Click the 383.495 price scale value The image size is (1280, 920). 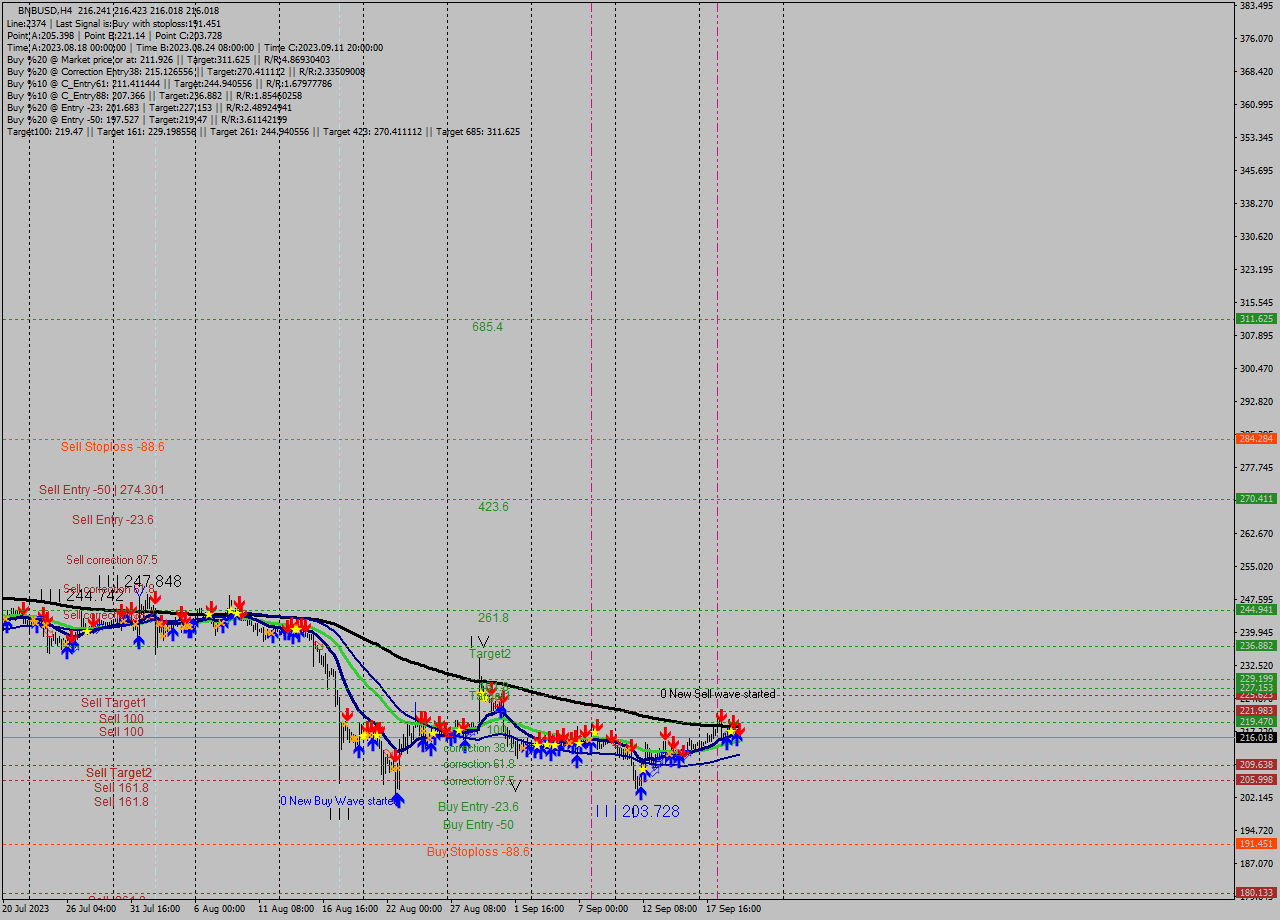tap(1255, 6)
